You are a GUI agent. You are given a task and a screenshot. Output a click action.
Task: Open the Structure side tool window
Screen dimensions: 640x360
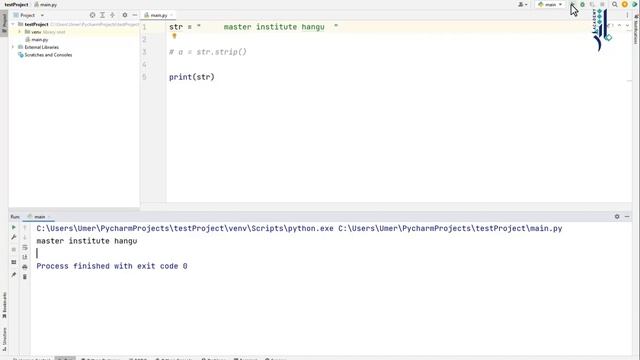pos(4,339)
